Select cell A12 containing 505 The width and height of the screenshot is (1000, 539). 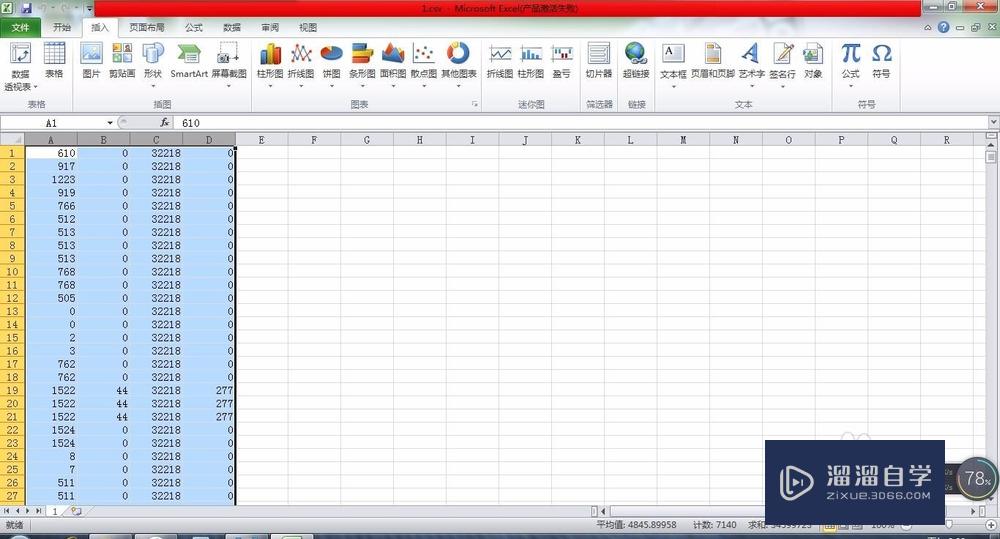point(51,298)
